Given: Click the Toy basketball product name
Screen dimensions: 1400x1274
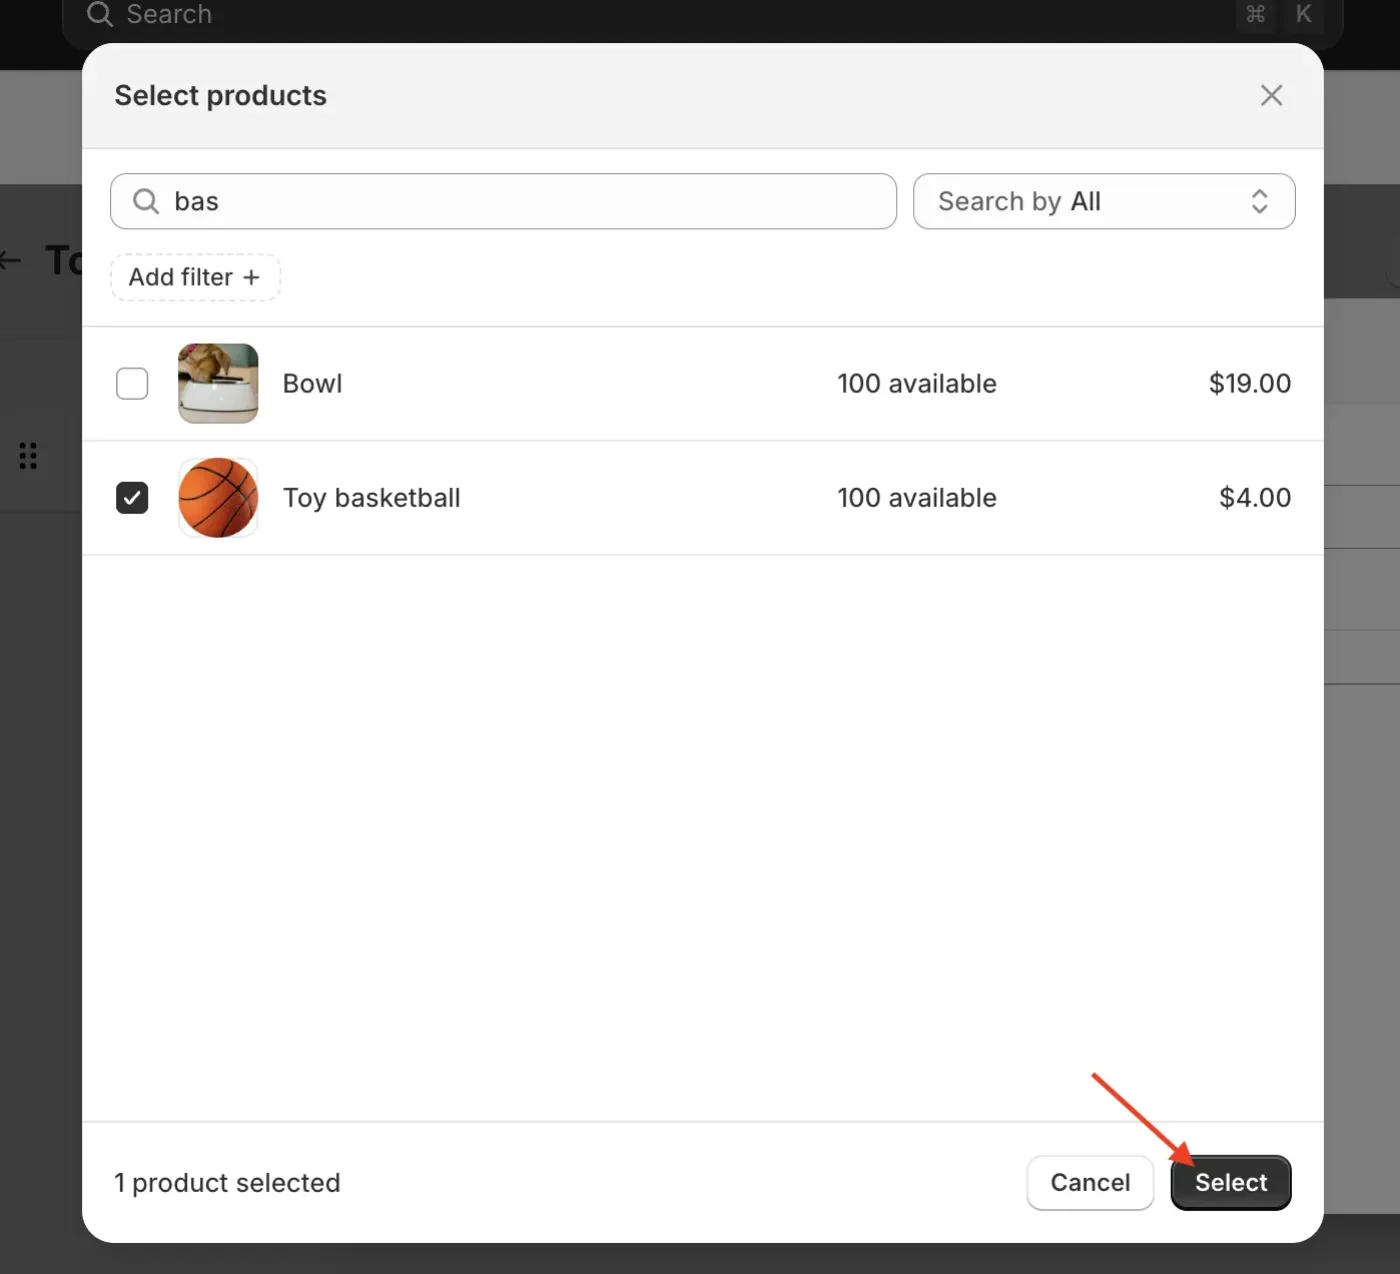Looking at the screenshot, I should pos(371,497).
